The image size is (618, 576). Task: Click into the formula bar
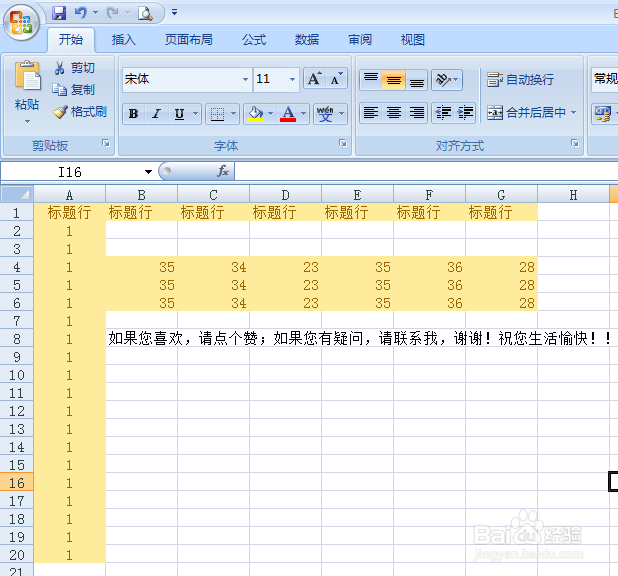coord(426,171)
